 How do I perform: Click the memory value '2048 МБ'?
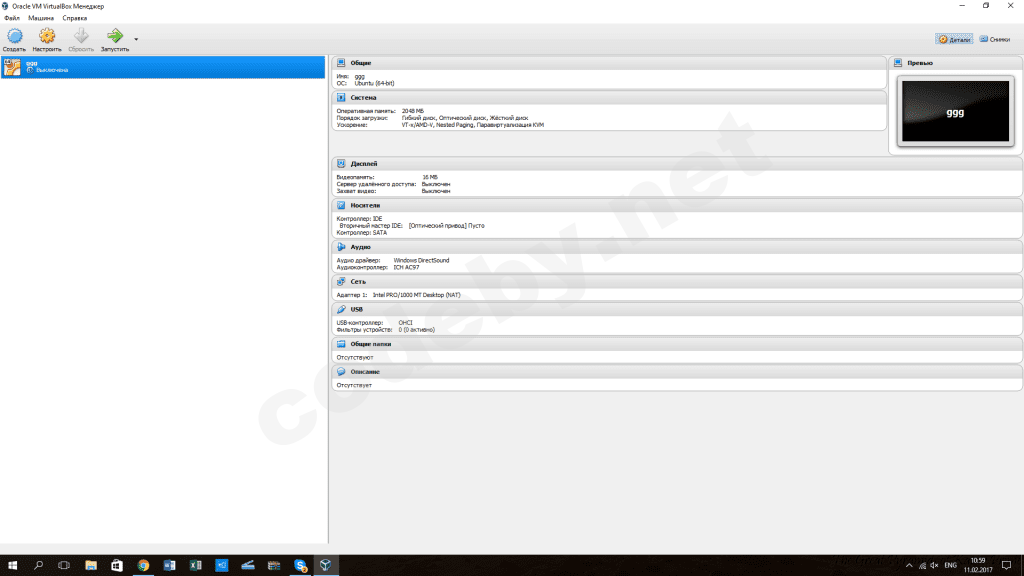(x=413, y=111)
